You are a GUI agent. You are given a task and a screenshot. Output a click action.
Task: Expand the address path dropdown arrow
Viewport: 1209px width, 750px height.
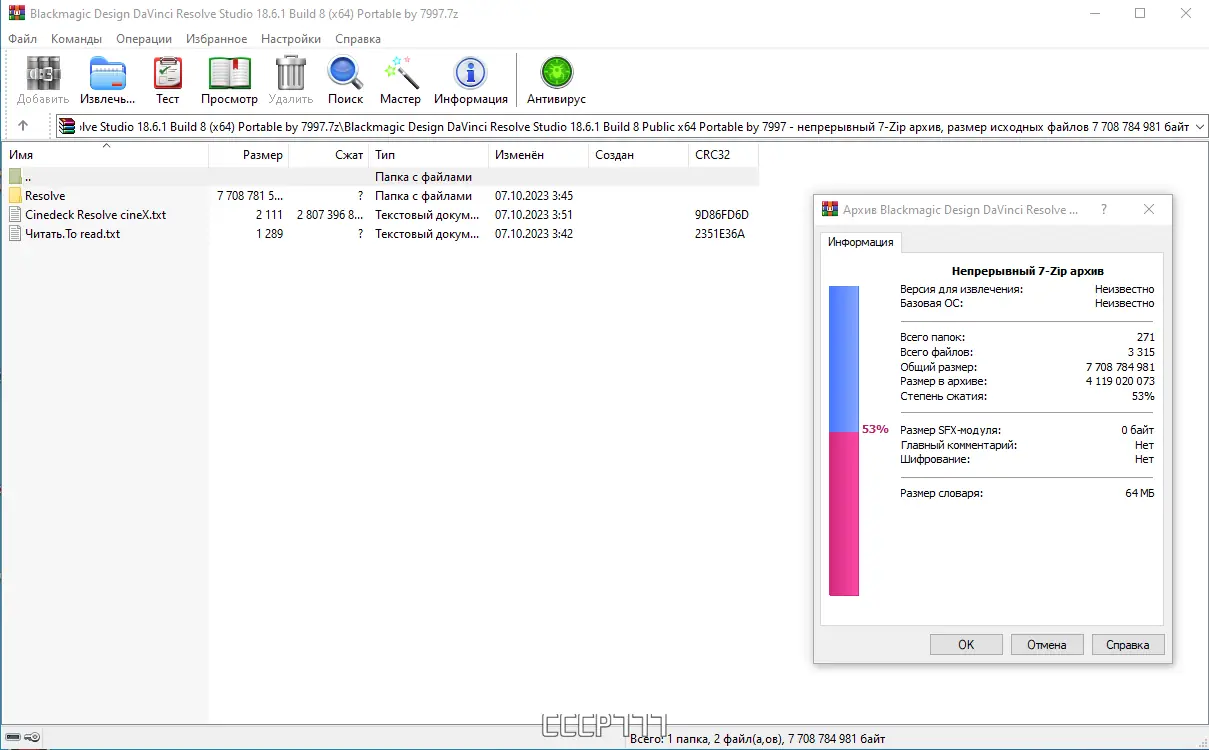click(x=1200, y=126)
